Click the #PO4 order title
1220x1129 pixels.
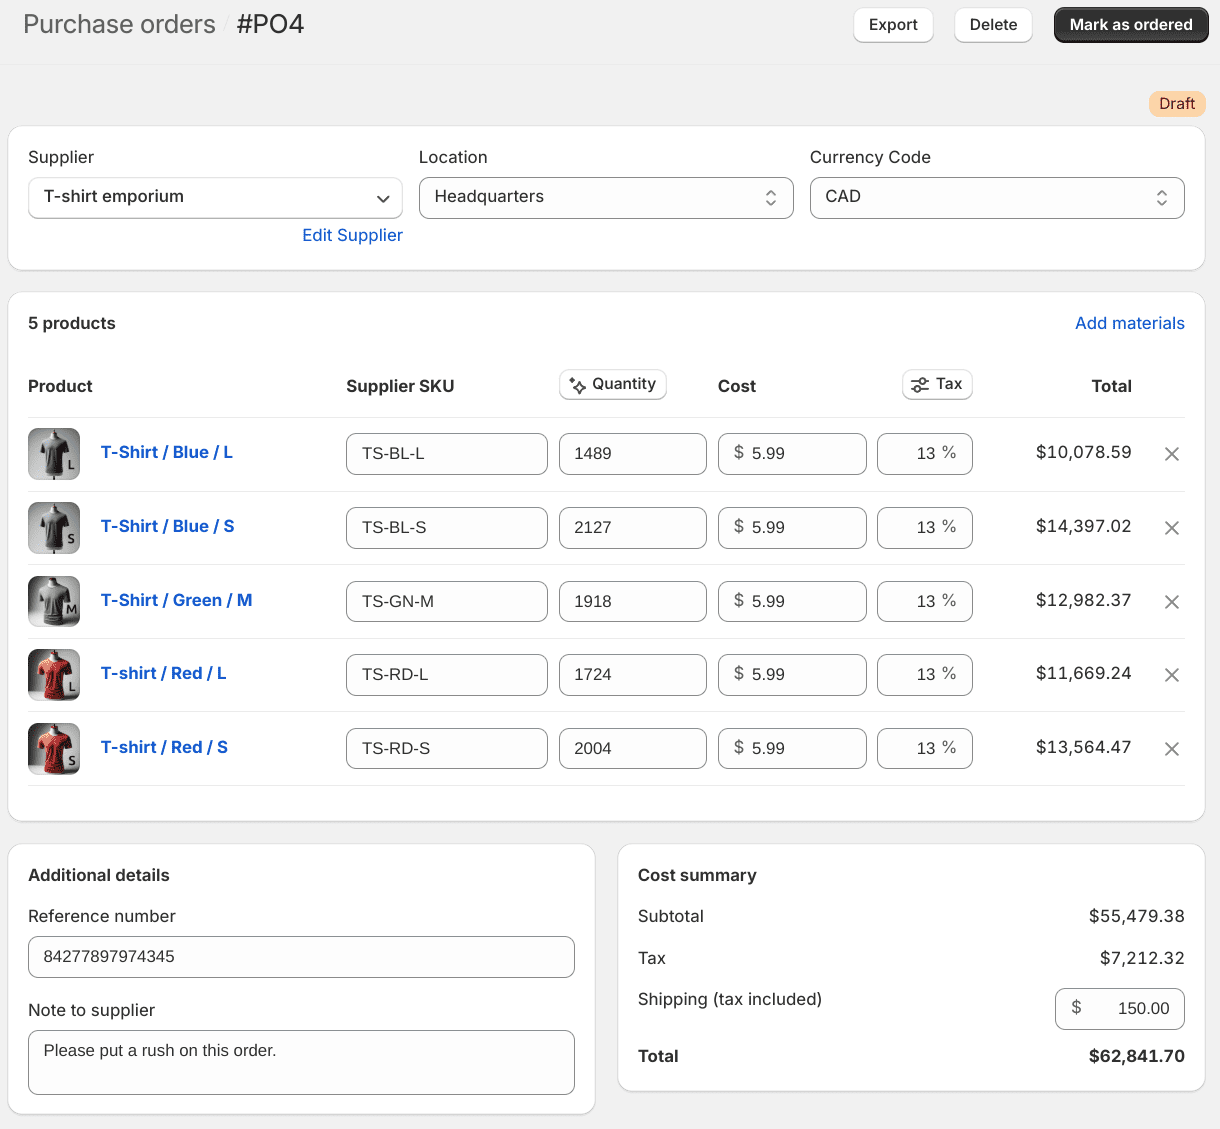coord(270,24)
